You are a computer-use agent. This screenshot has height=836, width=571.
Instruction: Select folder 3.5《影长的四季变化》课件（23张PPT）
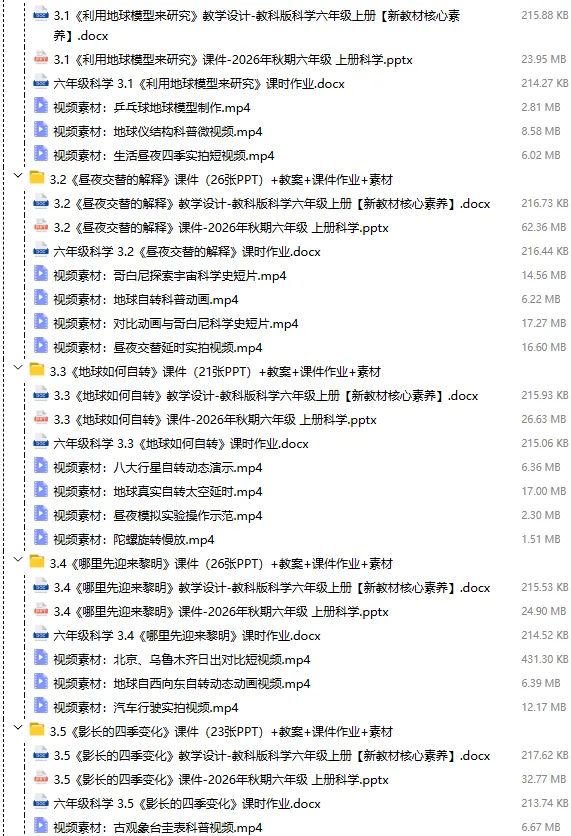tap(221, 732)
